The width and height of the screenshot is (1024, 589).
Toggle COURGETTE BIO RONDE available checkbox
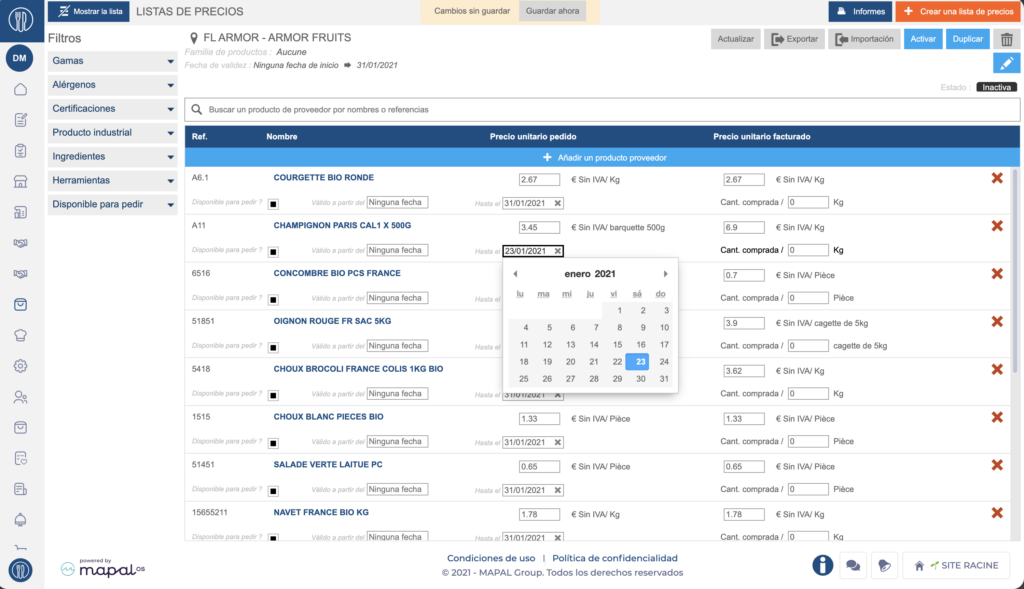[x=274, y=204]
